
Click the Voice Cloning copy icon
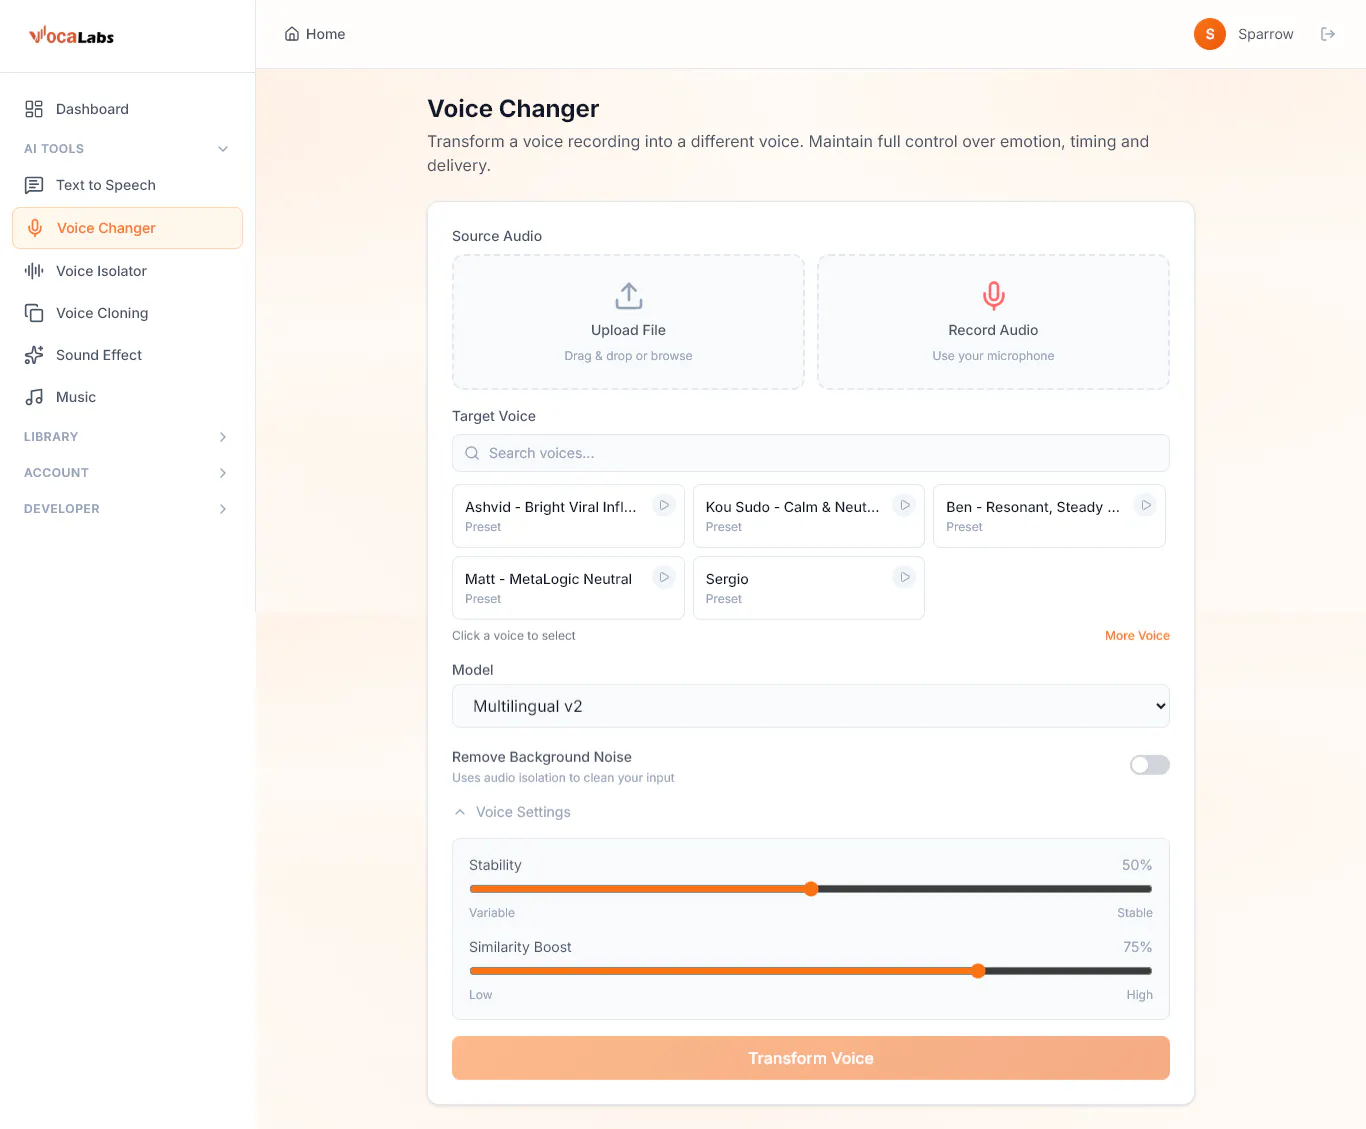[x=34, y=313]
